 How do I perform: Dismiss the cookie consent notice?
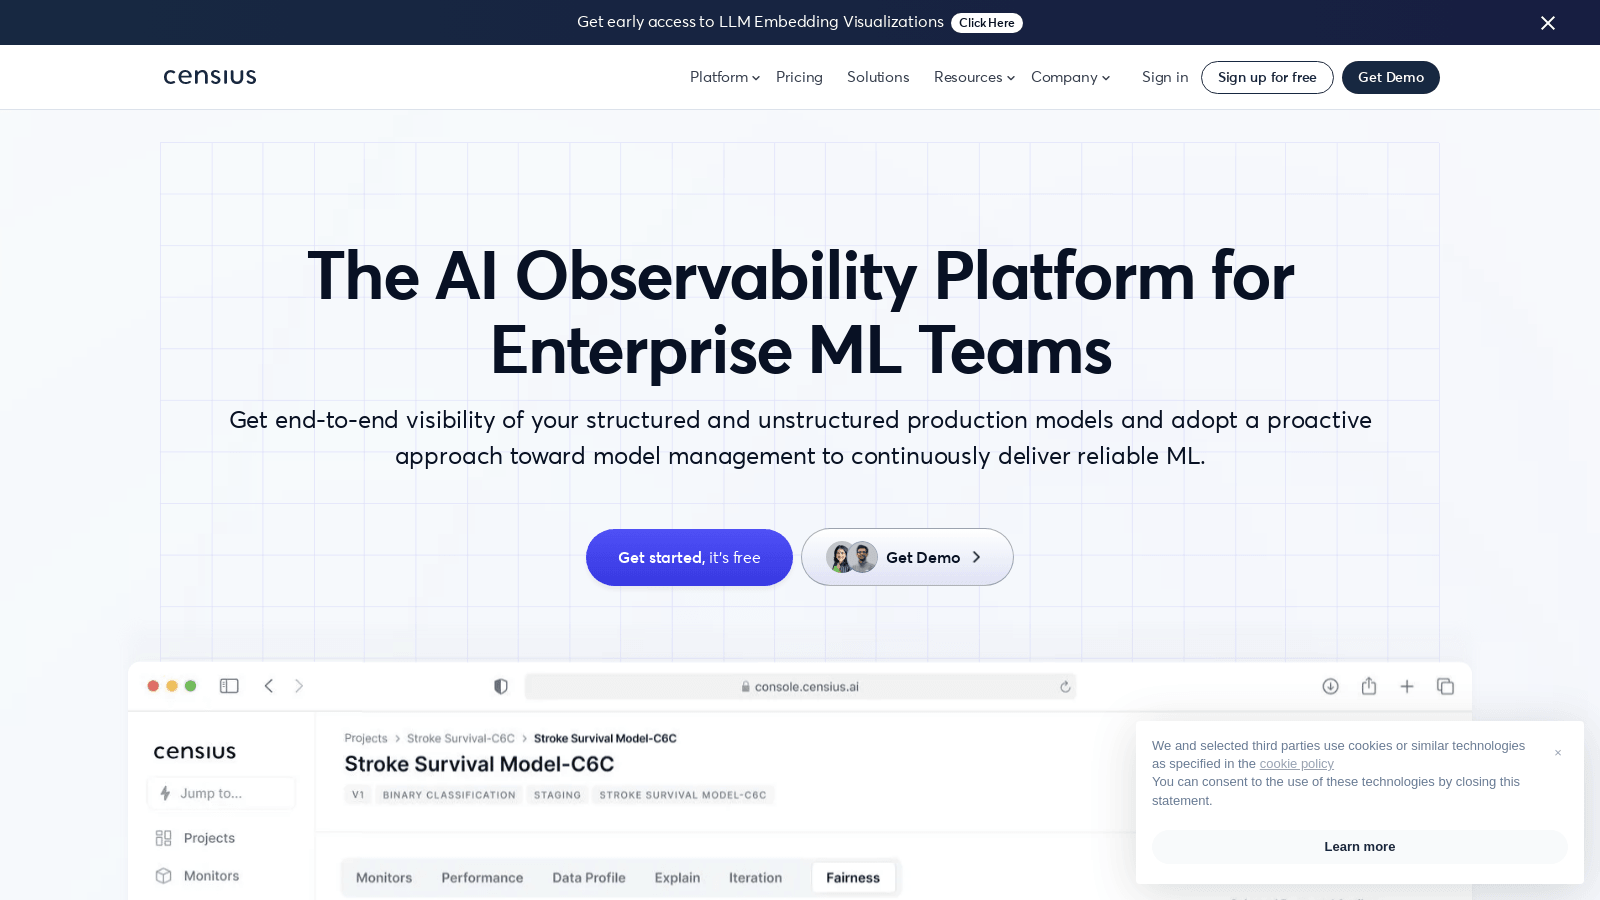1557,753
